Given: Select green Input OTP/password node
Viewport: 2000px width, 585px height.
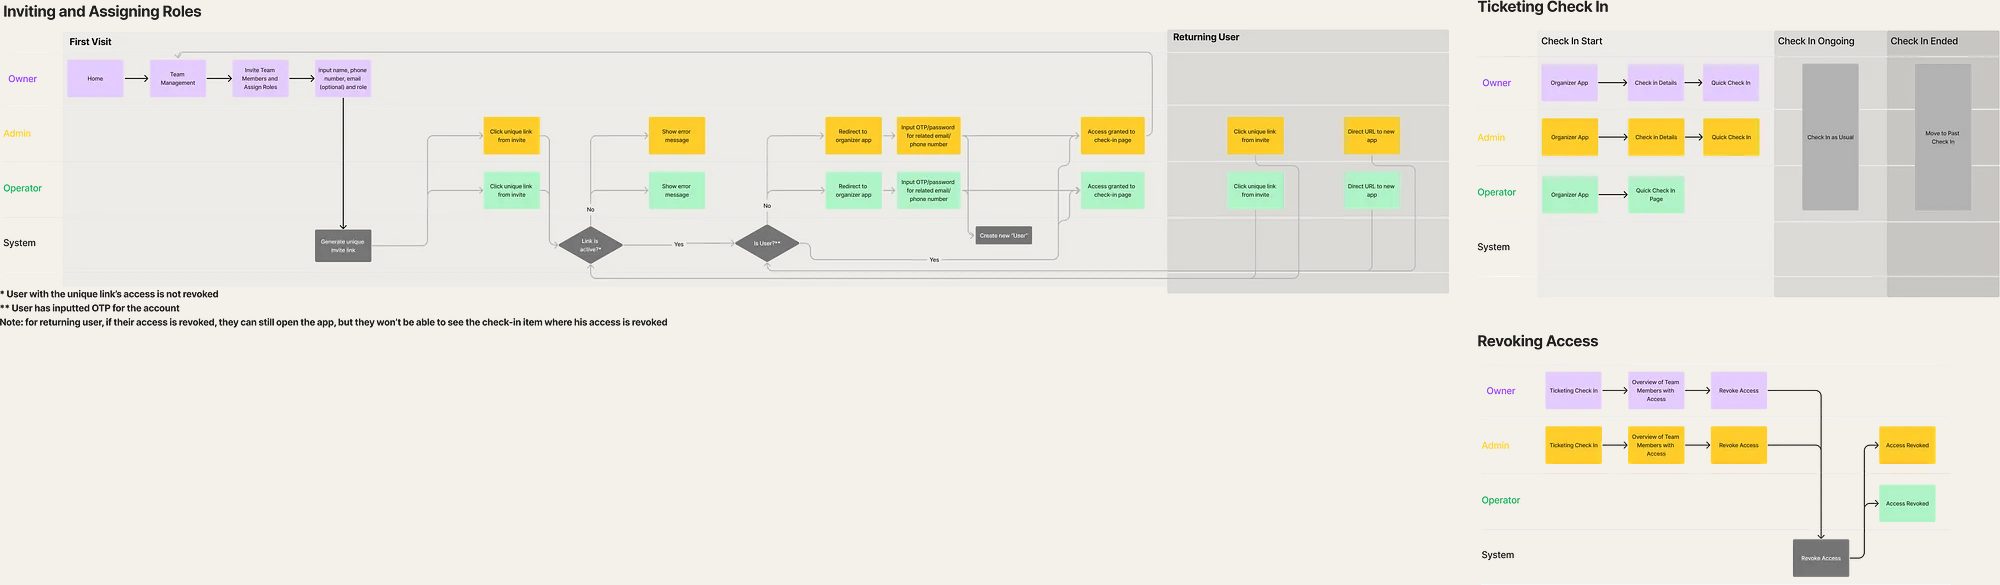Looking at the screenshot, I should click(x=928, y=190).
